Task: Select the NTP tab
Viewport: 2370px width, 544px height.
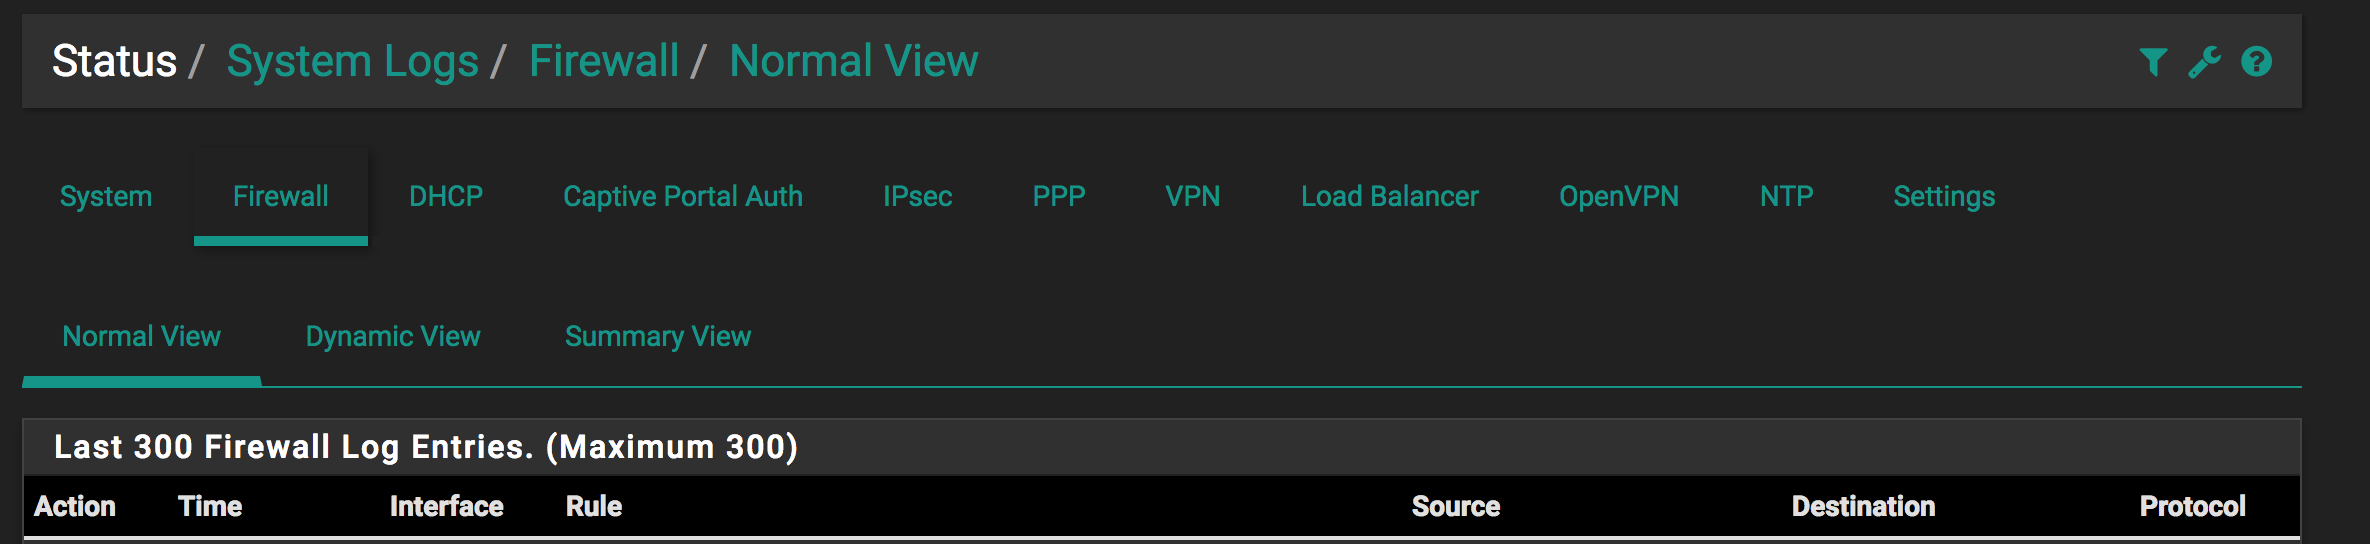Action: point(1786,196)
